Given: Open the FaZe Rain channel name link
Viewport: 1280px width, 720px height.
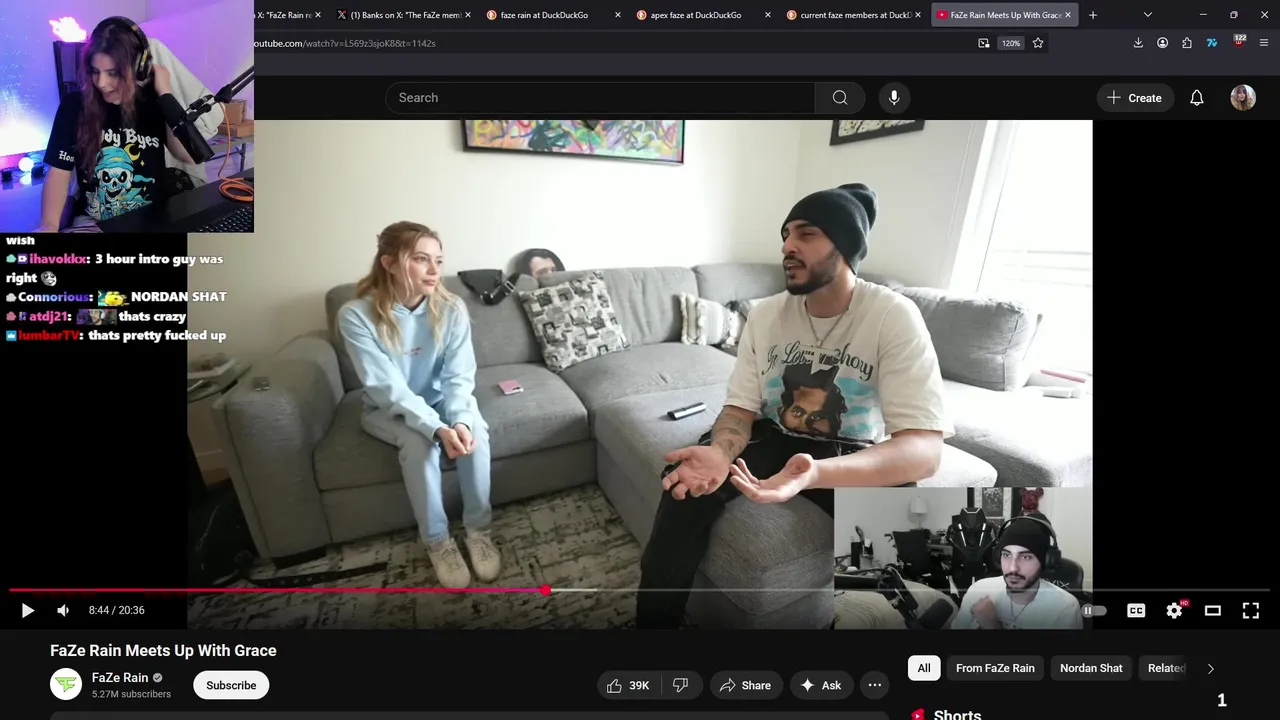Looking at the screenshot, I should pyautogui.click(x=120, y=677).
